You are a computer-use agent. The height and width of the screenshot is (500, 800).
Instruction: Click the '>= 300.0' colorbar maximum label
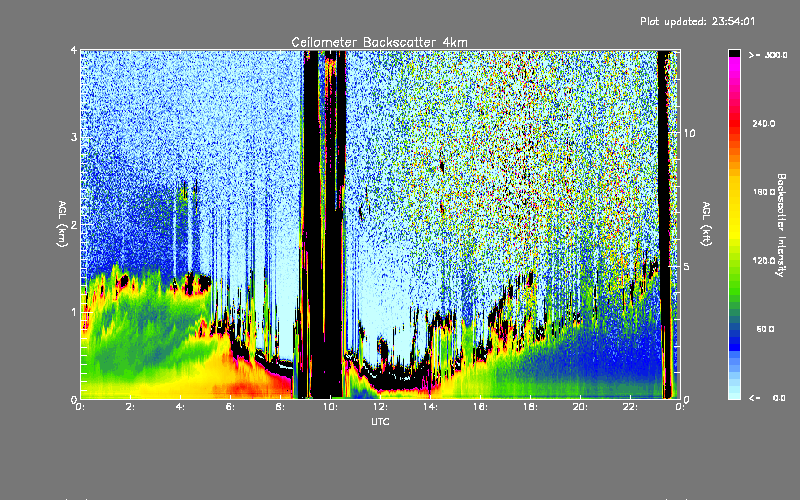coord(768,55)
